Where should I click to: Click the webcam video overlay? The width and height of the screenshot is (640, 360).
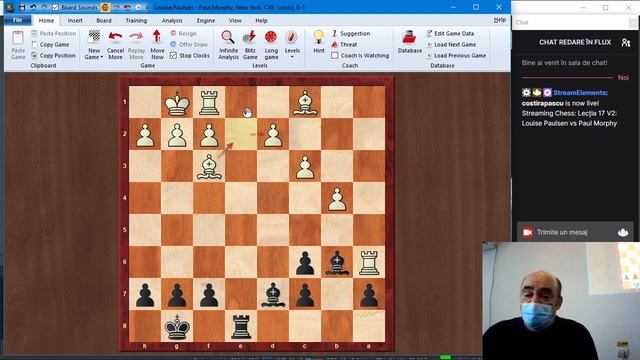pos(561,301)
